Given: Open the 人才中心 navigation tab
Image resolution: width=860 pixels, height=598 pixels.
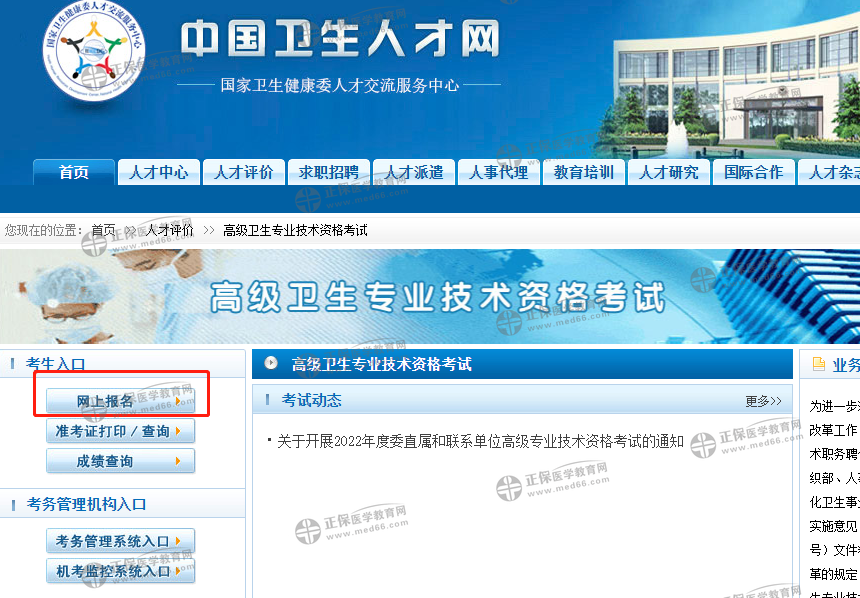Looking at the screenshot, I should (x=158, y=172).
